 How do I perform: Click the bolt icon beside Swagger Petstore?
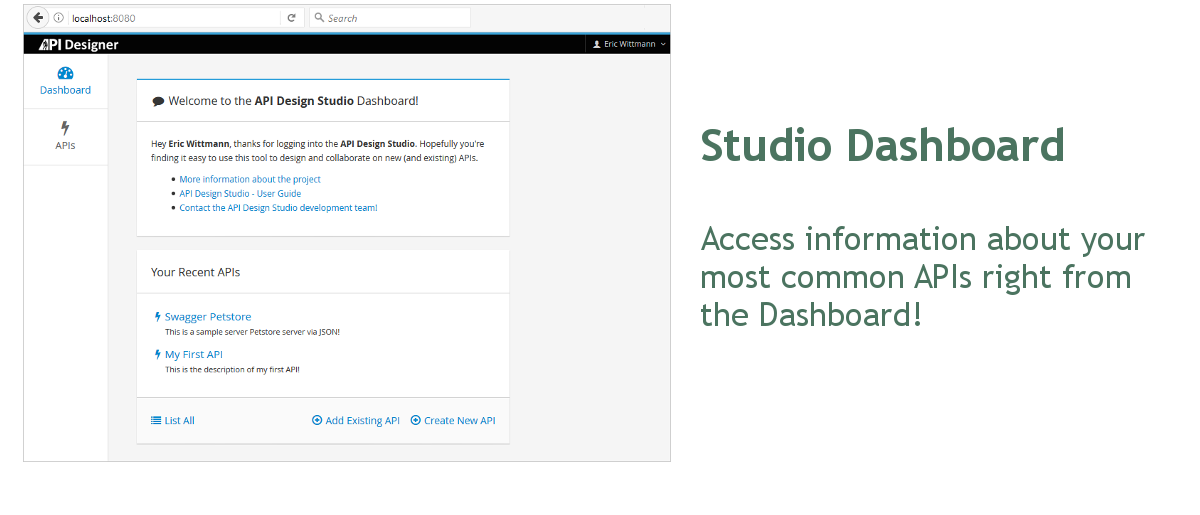pyautogui.click(x=158, y=317)
